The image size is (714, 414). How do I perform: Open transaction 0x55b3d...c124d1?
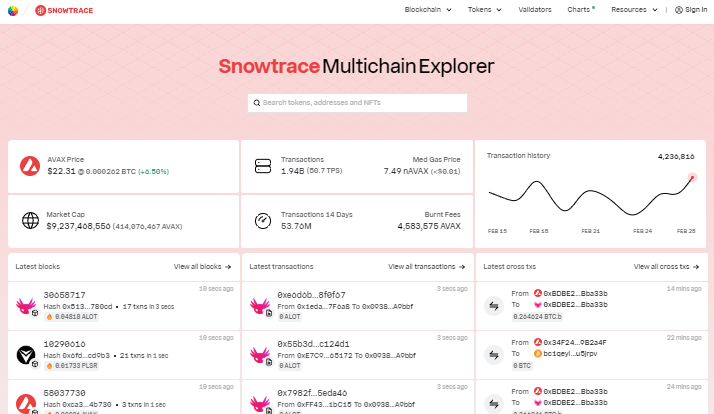coord(313,344)
